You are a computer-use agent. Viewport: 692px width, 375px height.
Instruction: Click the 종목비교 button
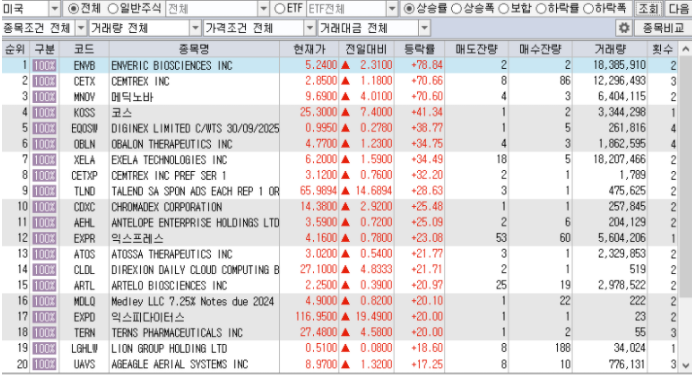(662, 28)
